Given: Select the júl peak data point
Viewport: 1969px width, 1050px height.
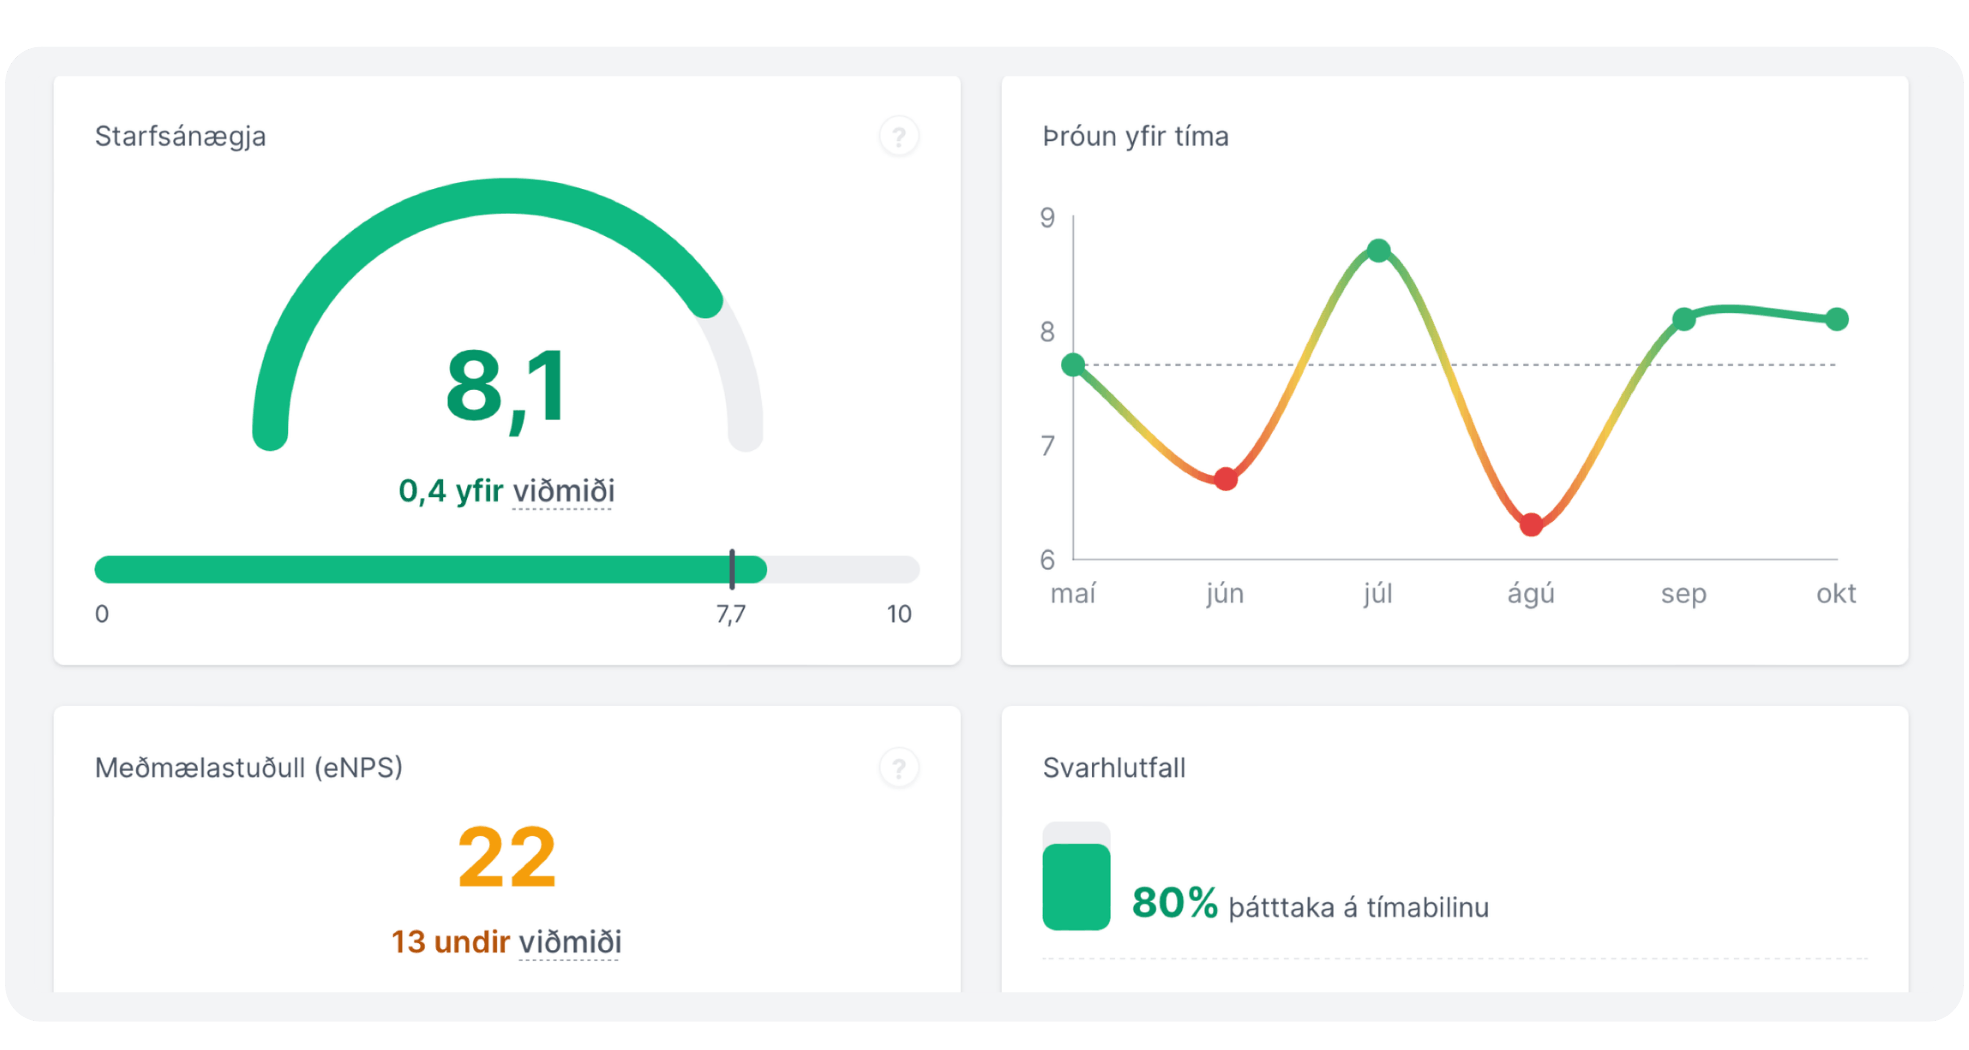Looking at the screenshot, I should 1379,251.
